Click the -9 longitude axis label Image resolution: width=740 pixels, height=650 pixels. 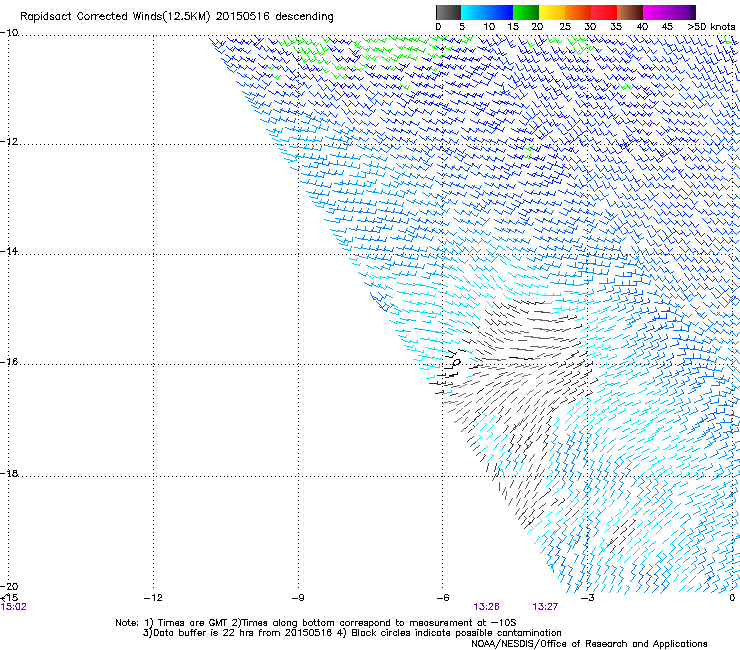point(298,598)
